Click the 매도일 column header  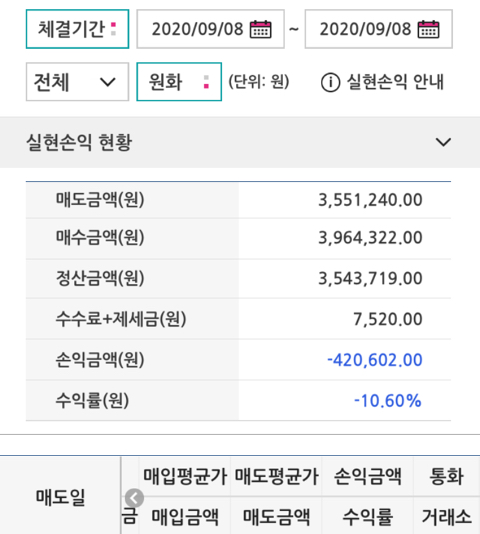click(x=60, y=497)
